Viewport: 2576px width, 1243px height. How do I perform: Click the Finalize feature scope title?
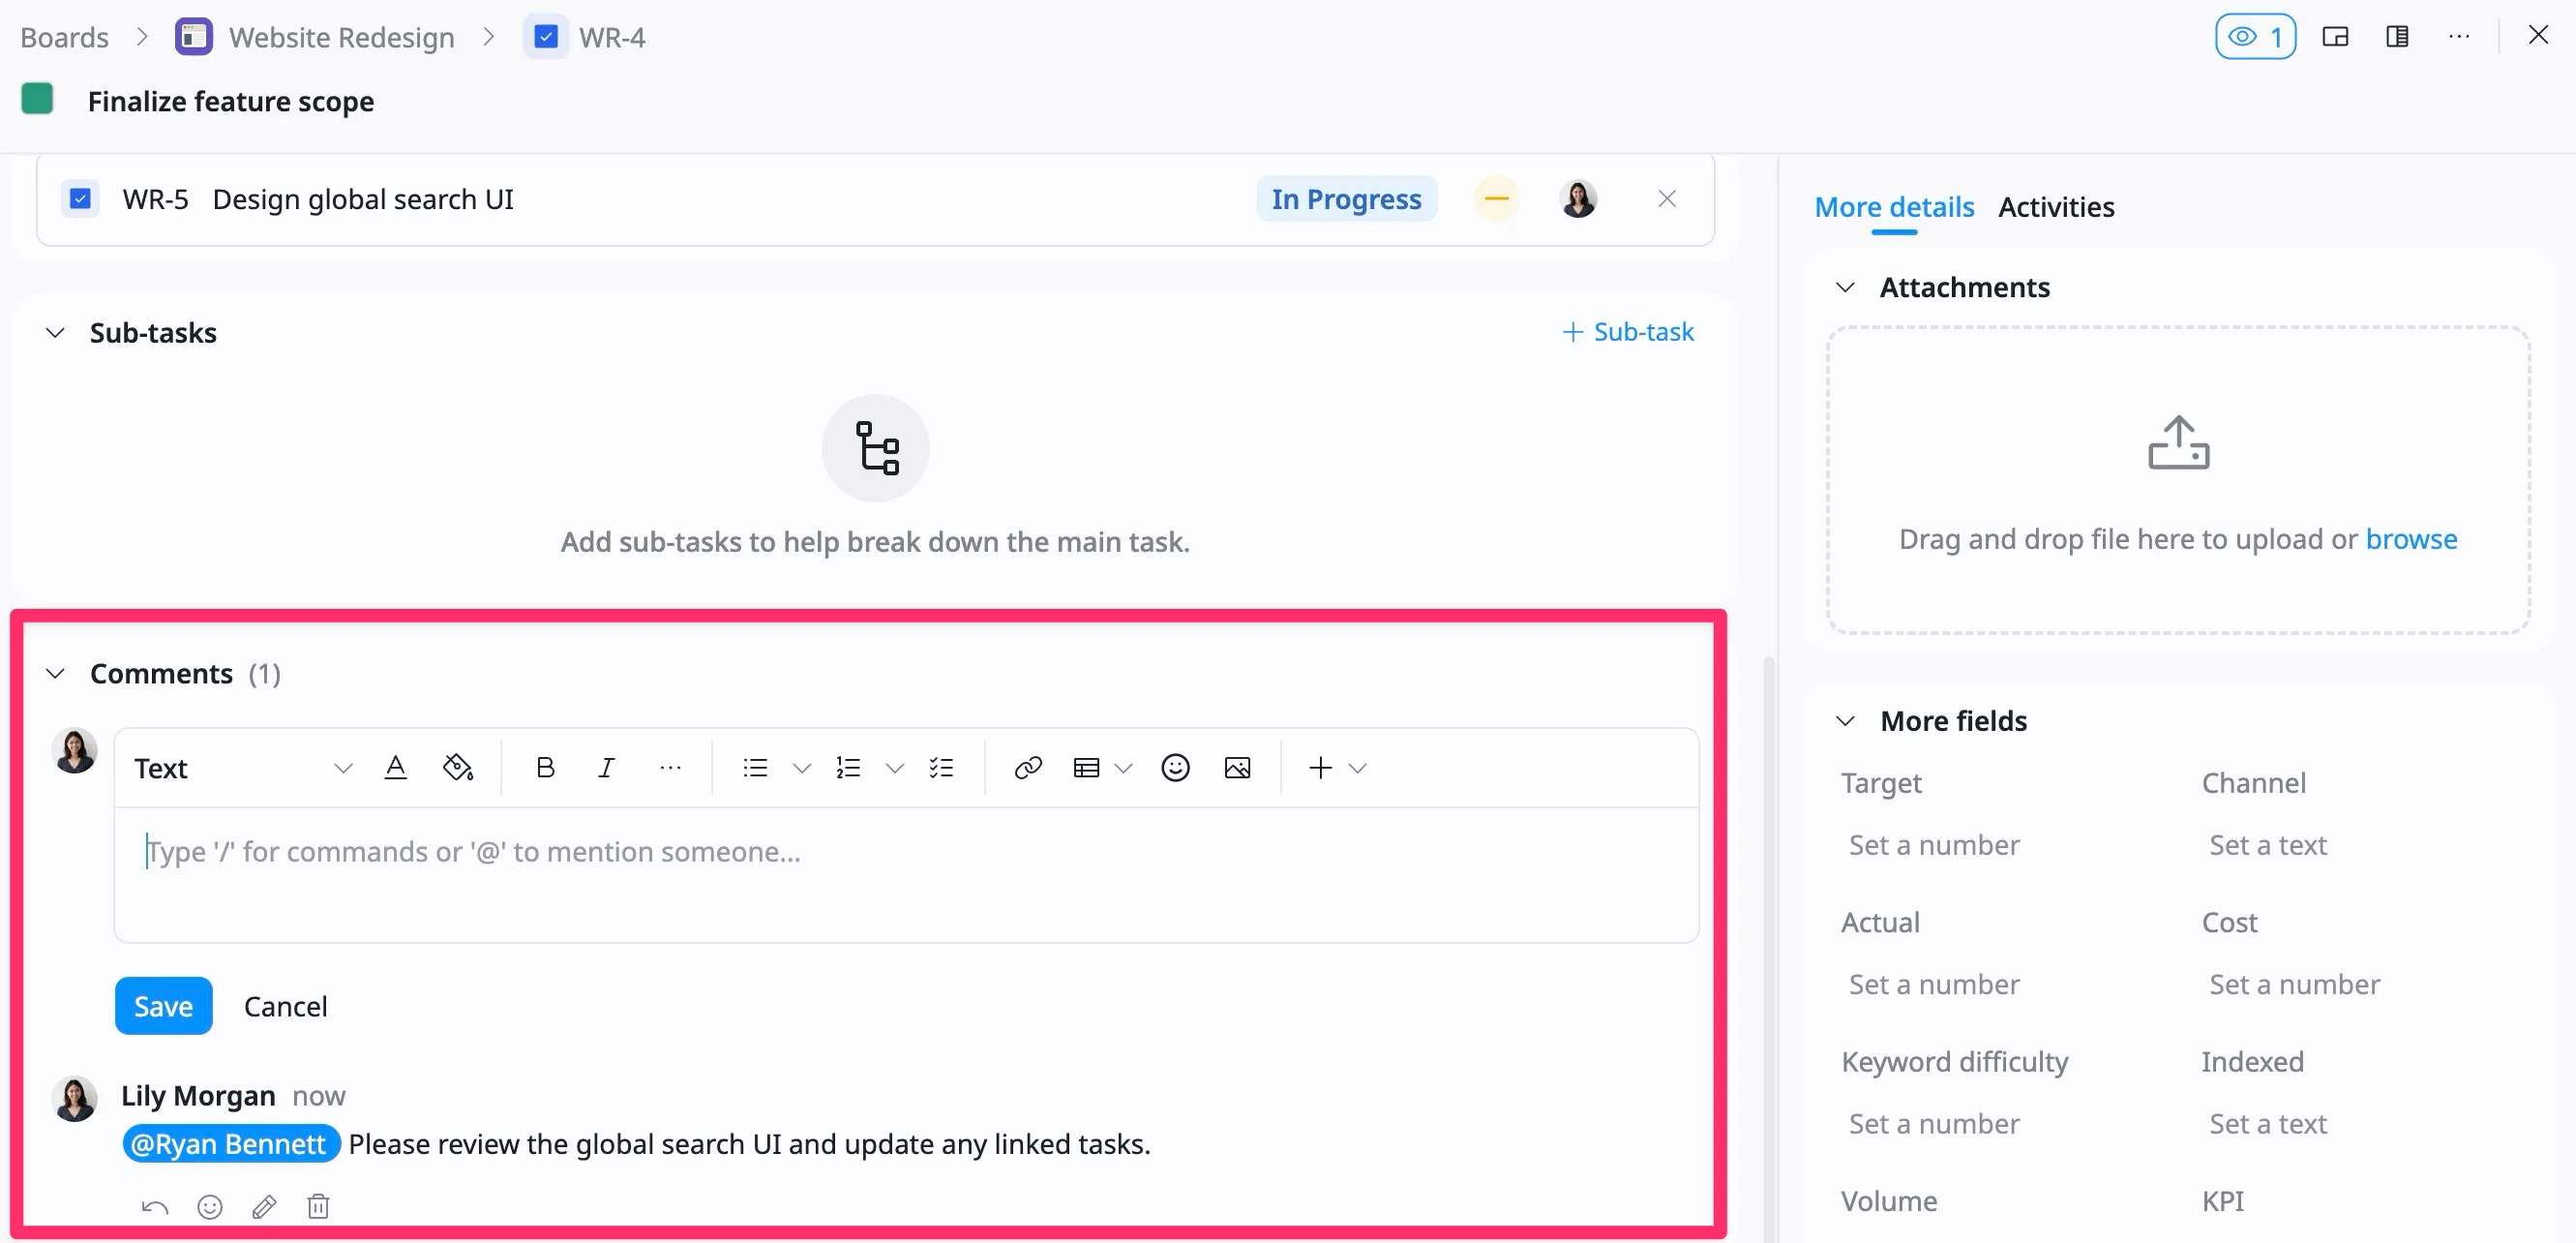click(x=231, y=101)
